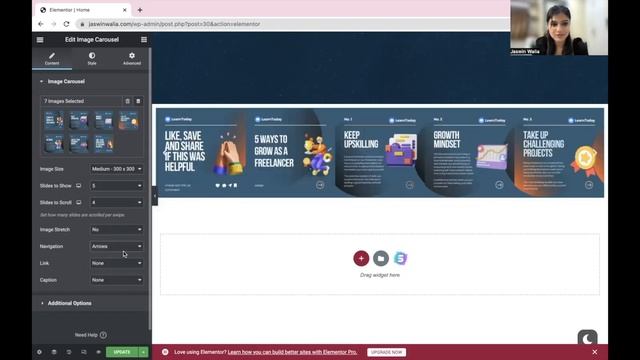Click the Upgrade Now button

click(x=387, y=352)
